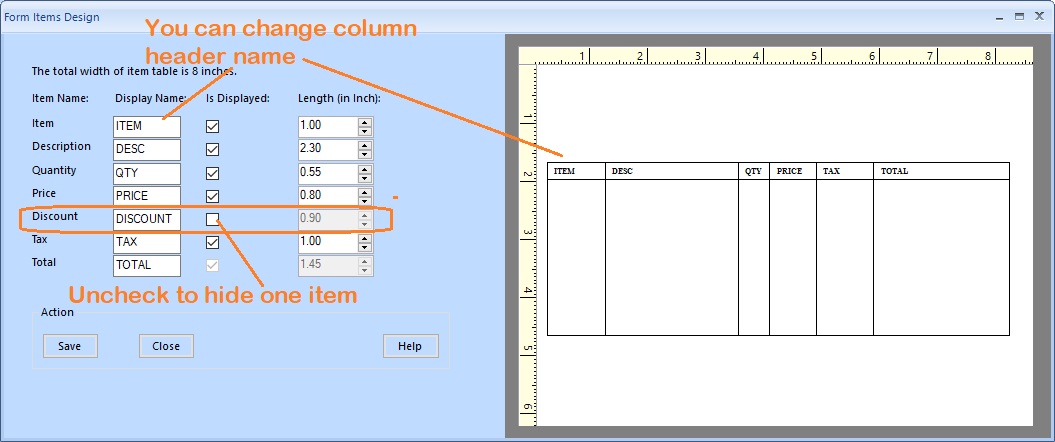Open Help for form items design
The width and height of the screenshot is (1055, 442).
(x=410, y=346)
